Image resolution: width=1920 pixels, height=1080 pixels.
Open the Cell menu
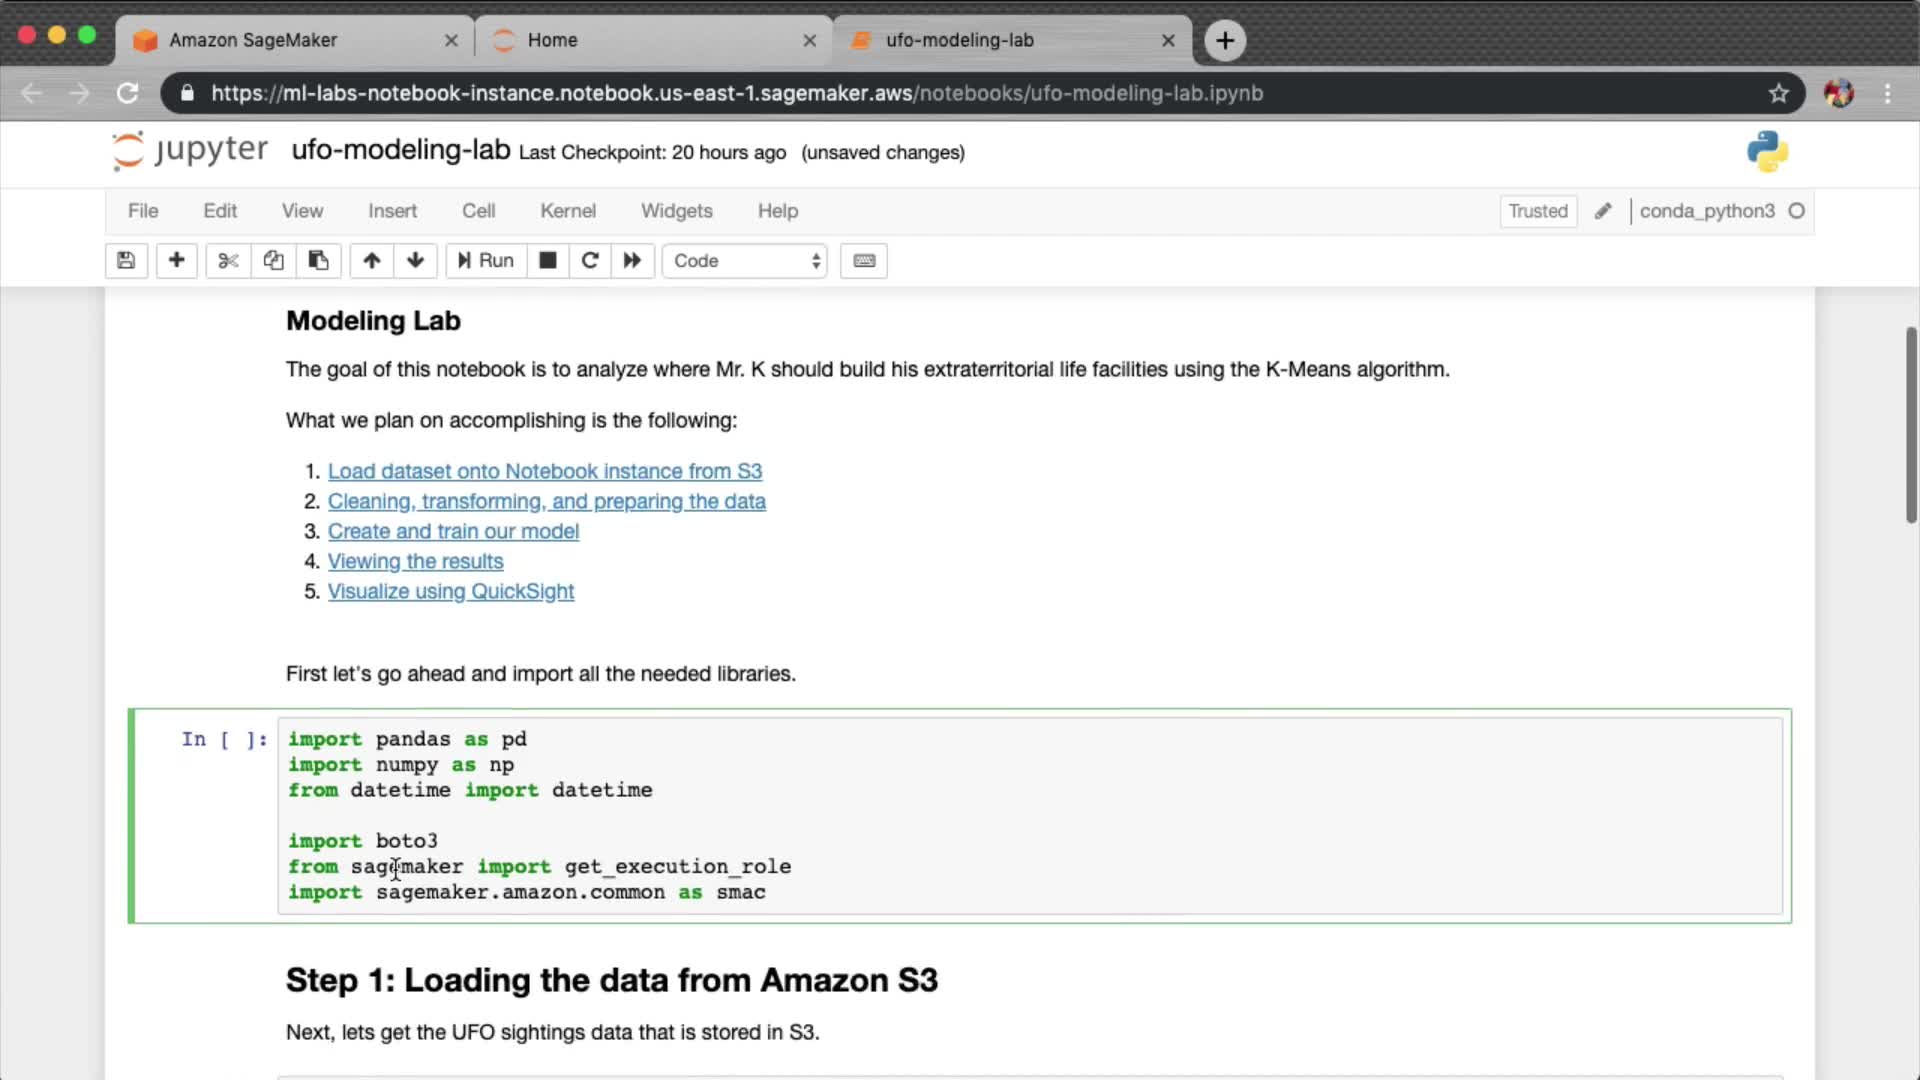point(478,211)
